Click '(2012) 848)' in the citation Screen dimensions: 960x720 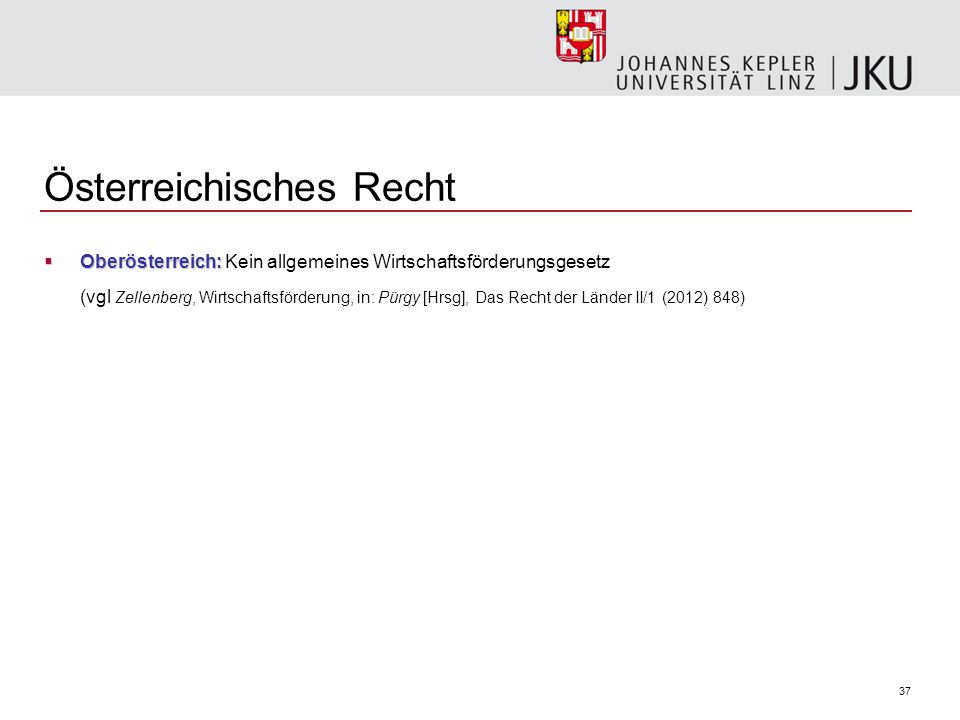703,298
